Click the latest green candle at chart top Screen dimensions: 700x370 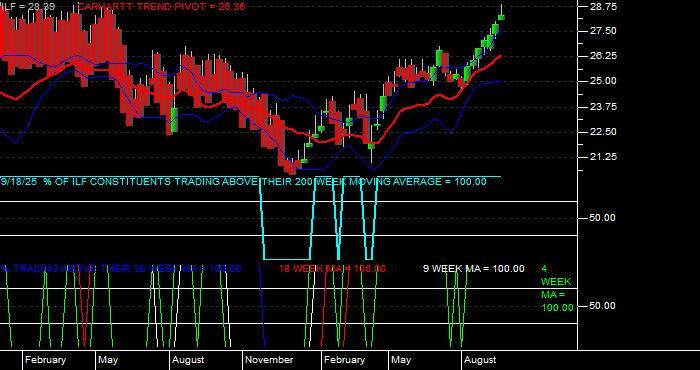point(501,17)
